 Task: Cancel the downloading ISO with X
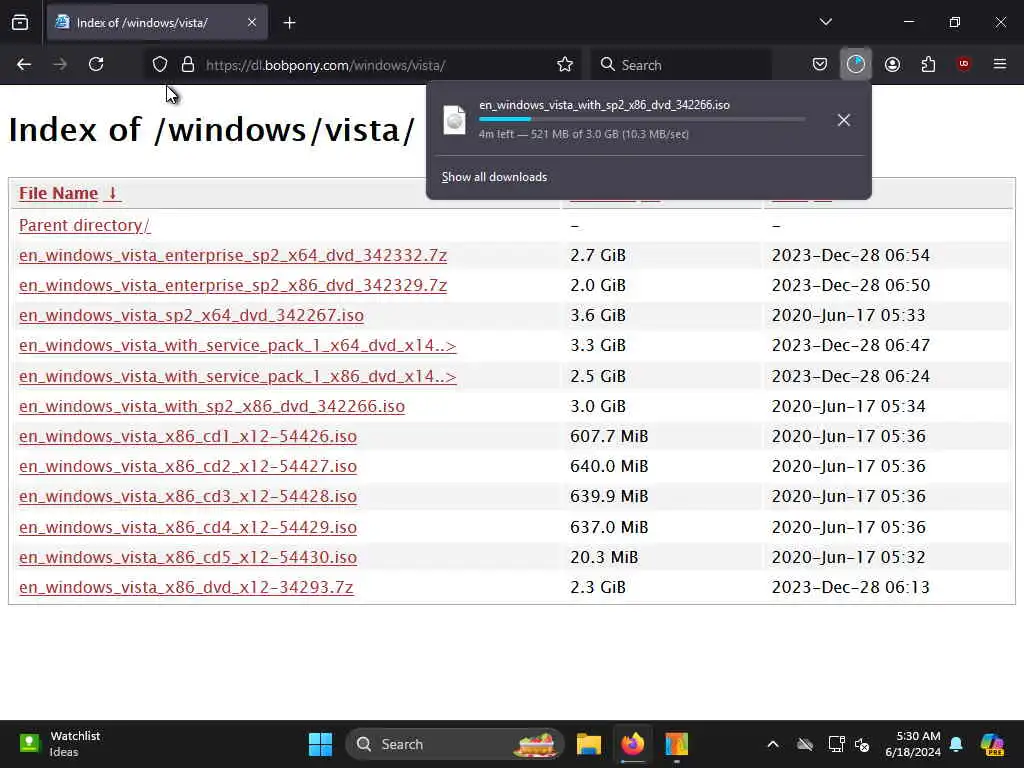(x=844, y=120)
